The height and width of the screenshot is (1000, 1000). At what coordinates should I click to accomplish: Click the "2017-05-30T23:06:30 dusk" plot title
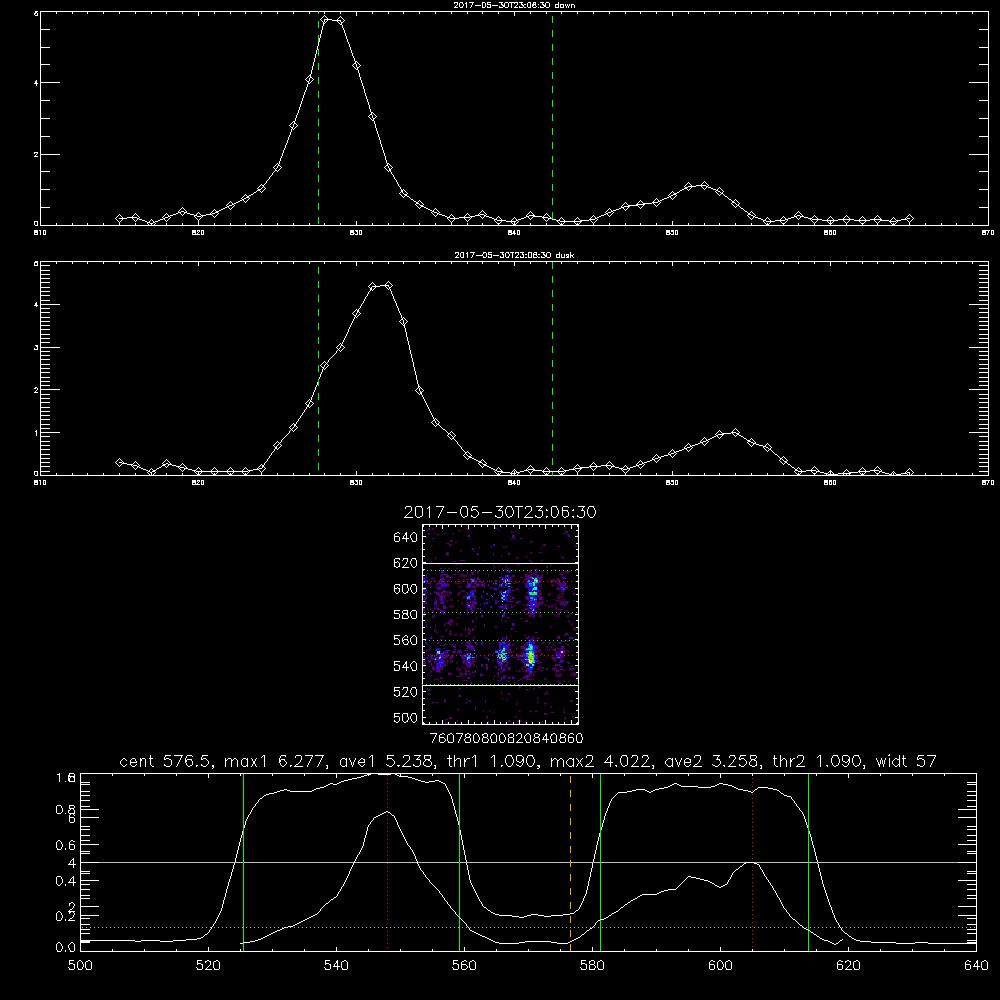[x=514, y=255]
